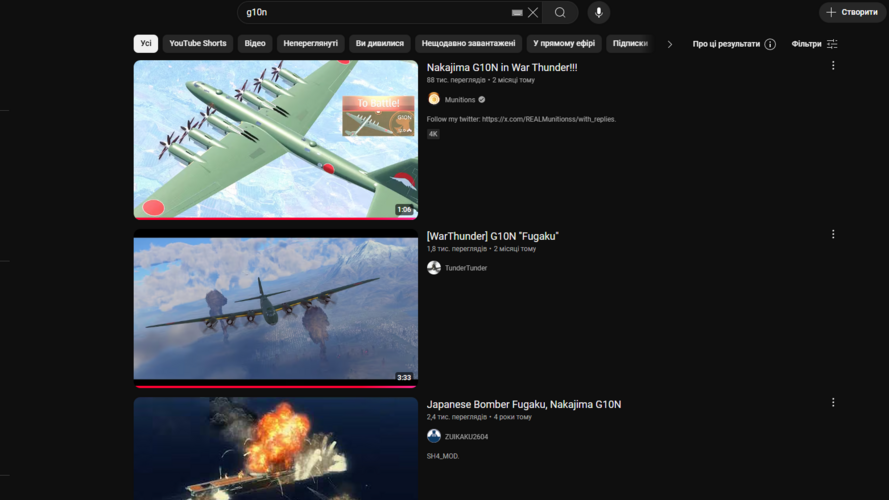
Task: Open TunderTunder channel avatar
Action: pyautogui.click(x=434, y=268)
